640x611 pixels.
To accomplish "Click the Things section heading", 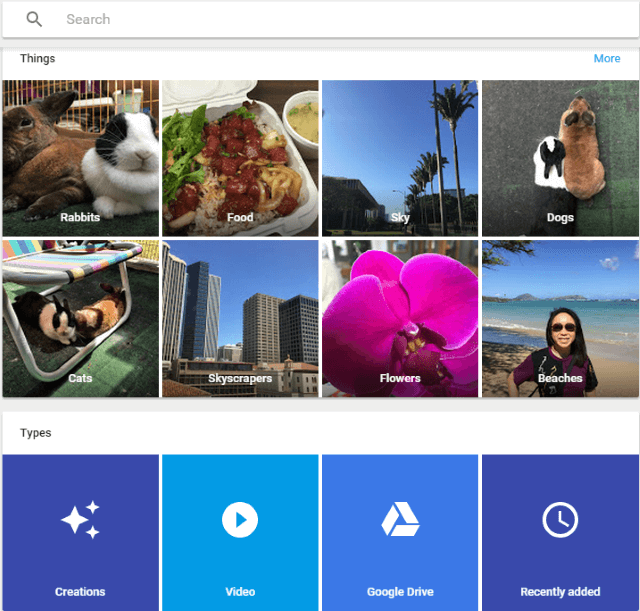I will pyautogui.click(x=38, y=58).
